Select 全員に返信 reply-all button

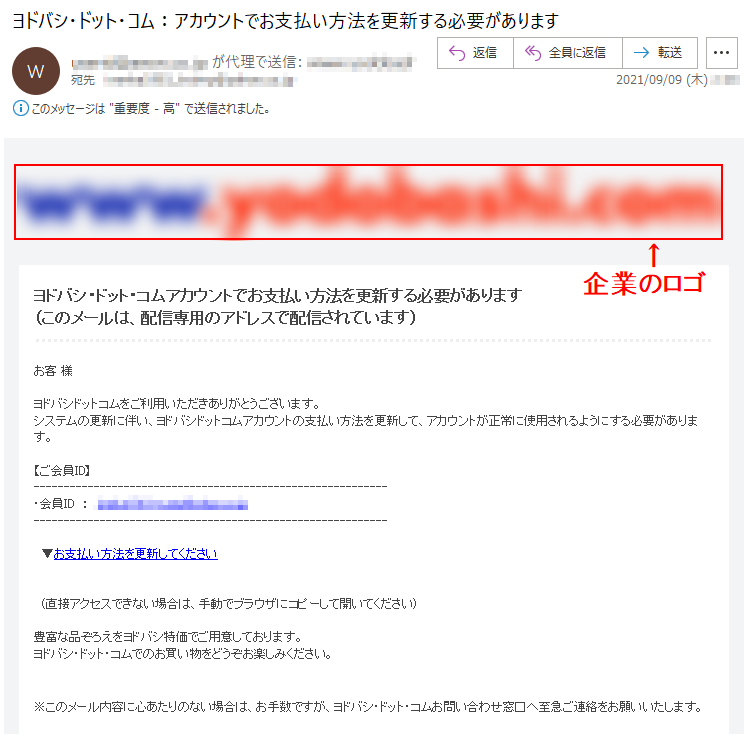pos(568,53)
